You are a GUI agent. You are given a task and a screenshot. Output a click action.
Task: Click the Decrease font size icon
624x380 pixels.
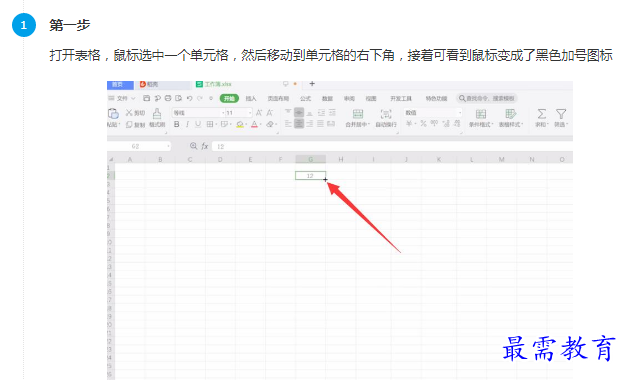(x=270, y=113)
